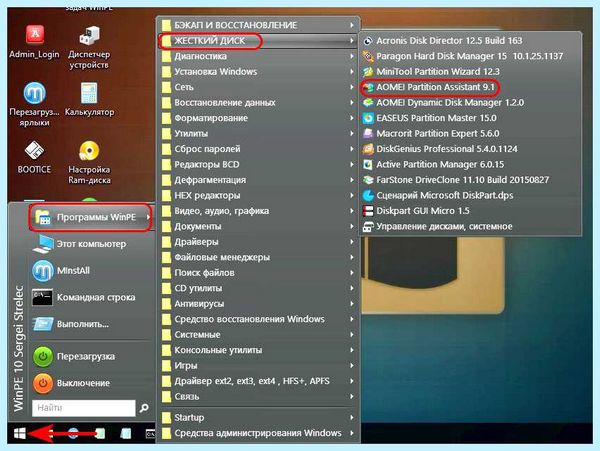
Task: Click the Управление дисками icon
Action: click(x=368, y=226)
